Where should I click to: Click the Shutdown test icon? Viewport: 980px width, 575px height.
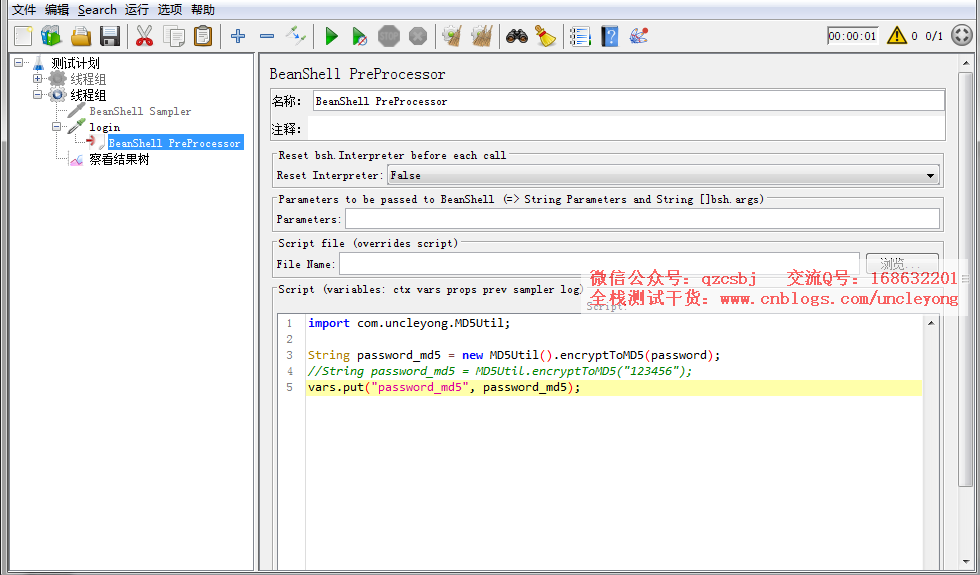click(x=418, y=36)
